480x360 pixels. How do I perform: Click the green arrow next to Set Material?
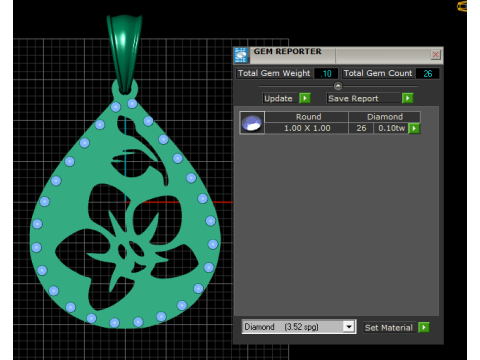pyautogui.click(x=424, y=327)
